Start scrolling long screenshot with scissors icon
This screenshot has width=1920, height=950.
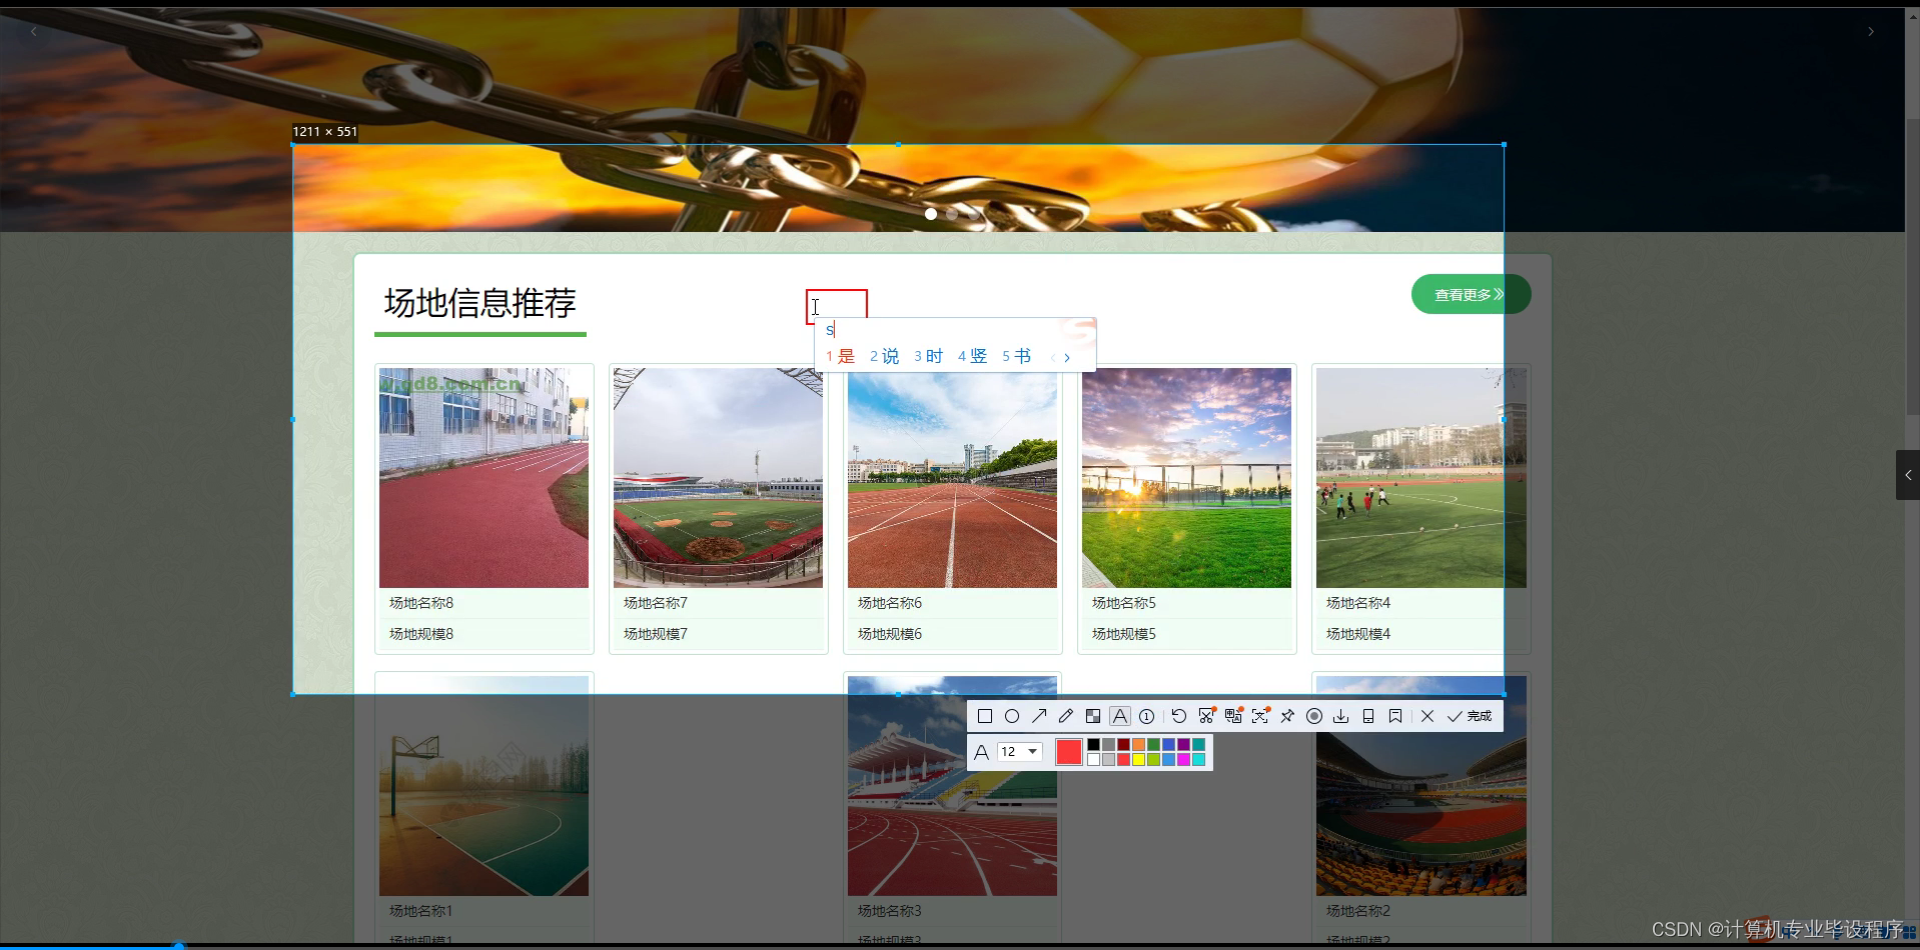[x=1207, y=715]
